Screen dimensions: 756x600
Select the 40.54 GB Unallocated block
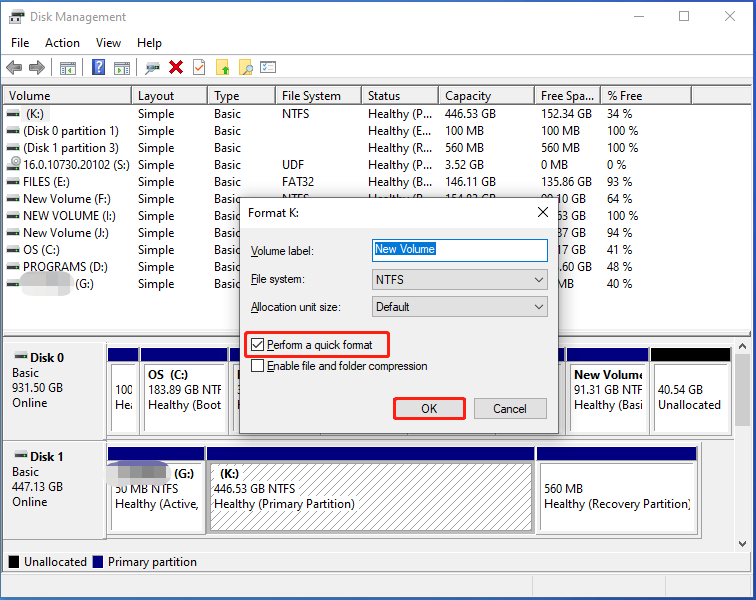tap(690, 390)
